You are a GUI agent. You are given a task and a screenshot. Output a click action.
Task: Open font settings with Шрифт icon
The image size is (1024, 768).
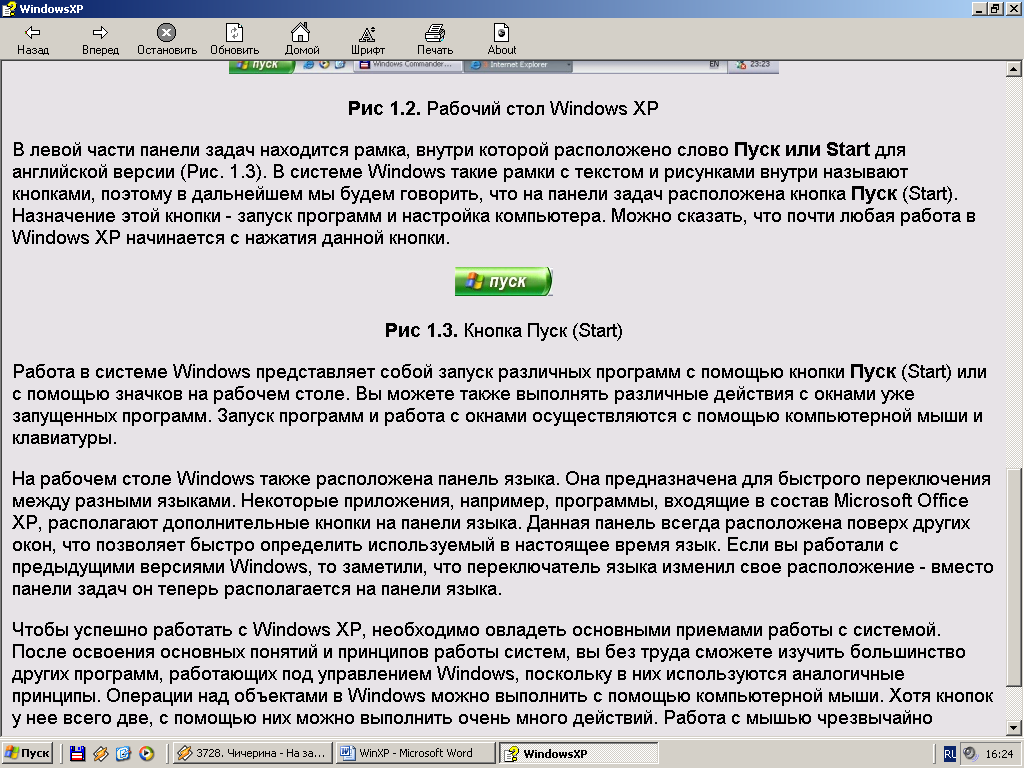368,33
